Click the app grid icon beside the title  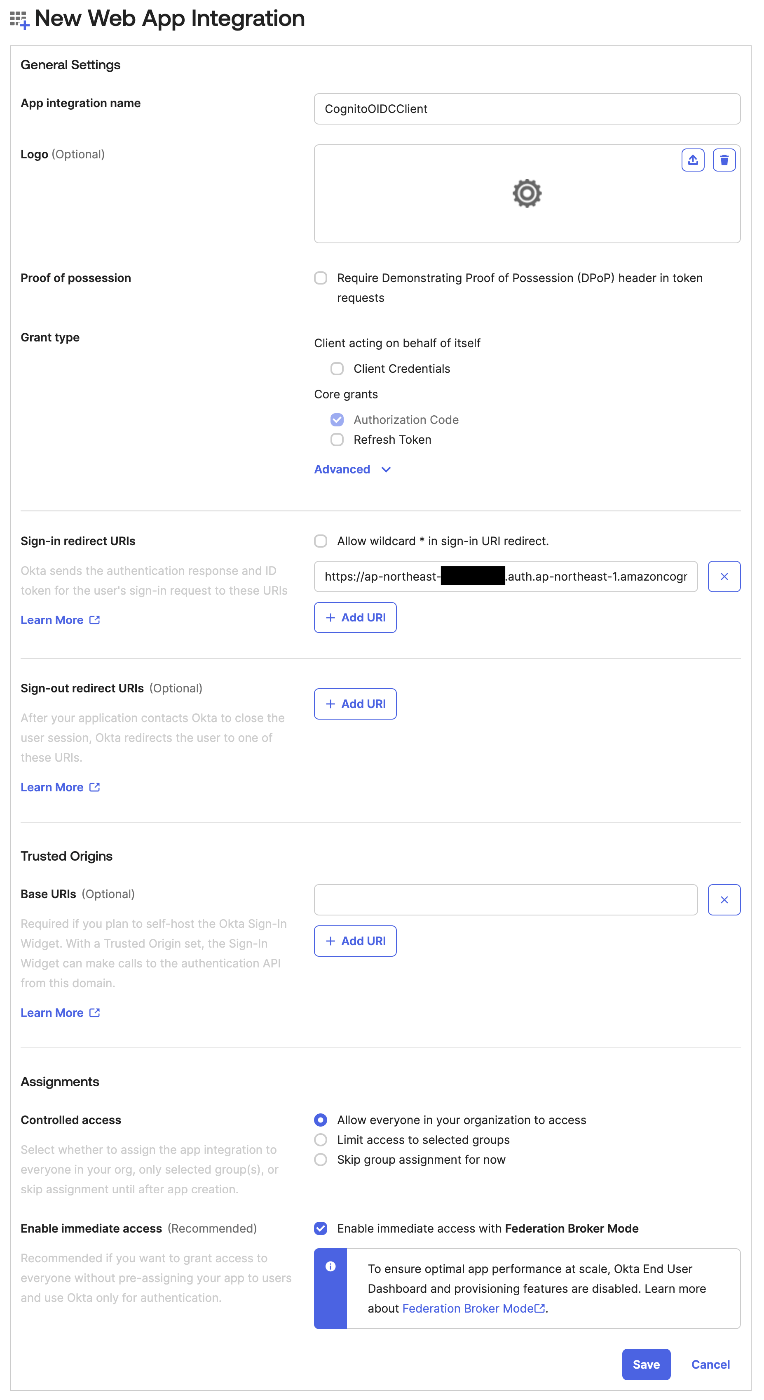click(20, 19)
